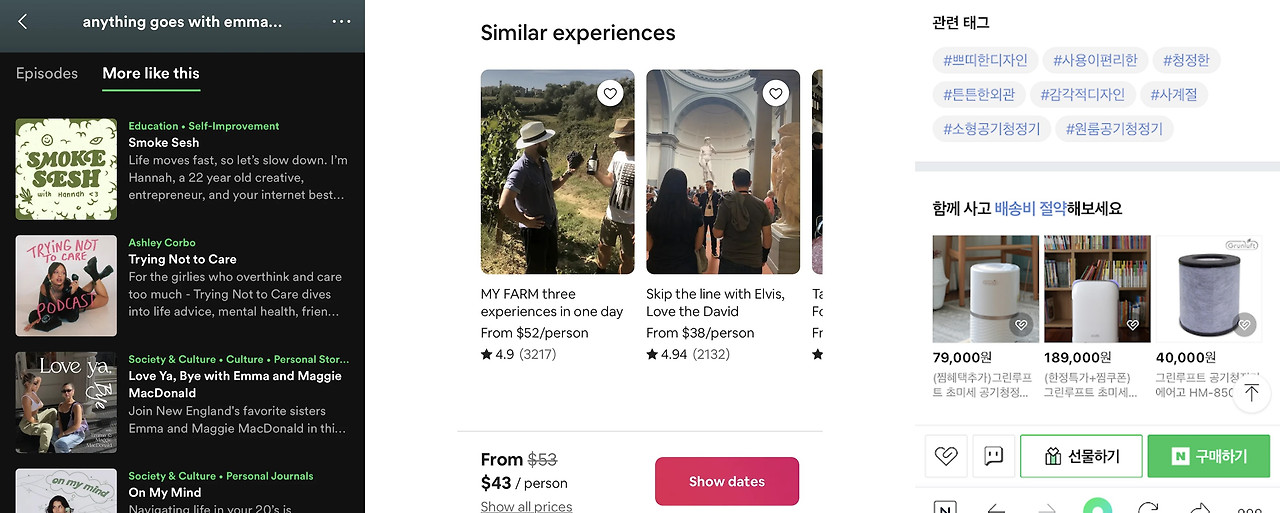The width and height of the screenshot is (1280, 513).
Task: Open the podcast three-dots menu
Action: point(341,21)
